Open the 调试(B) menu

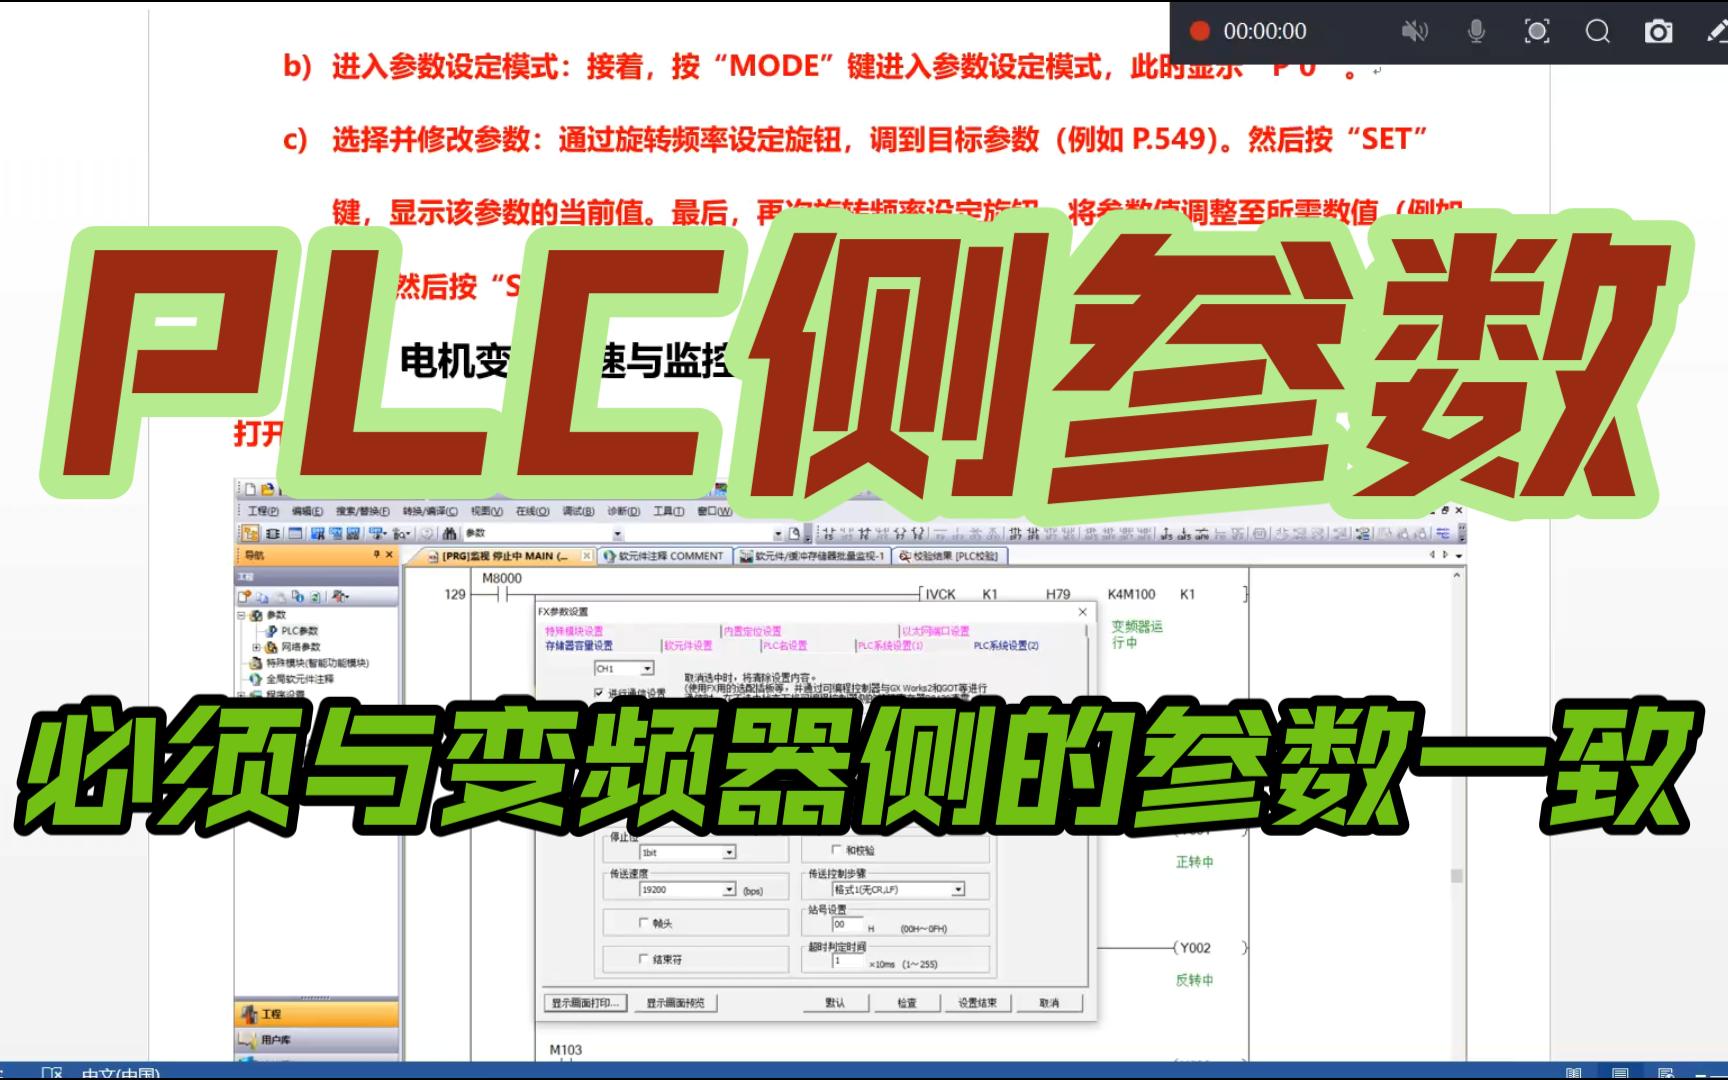pyautogui.click(x=578, y=511)
